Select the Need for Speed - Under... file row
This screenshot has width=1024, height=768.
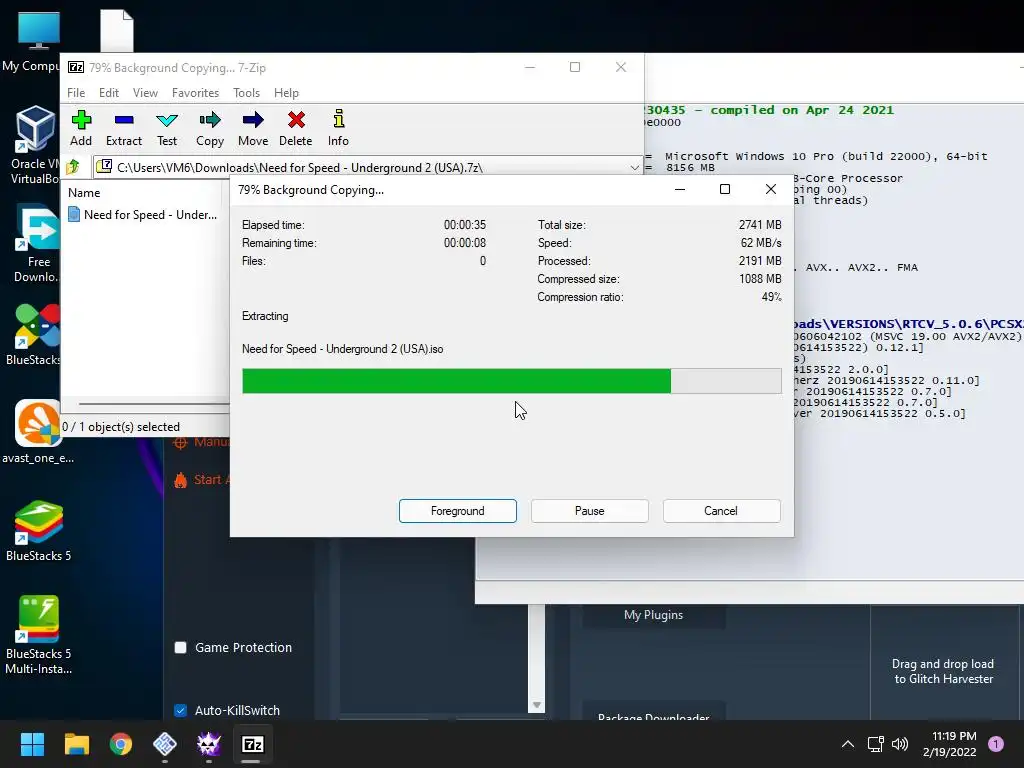(x=143, y=215)
